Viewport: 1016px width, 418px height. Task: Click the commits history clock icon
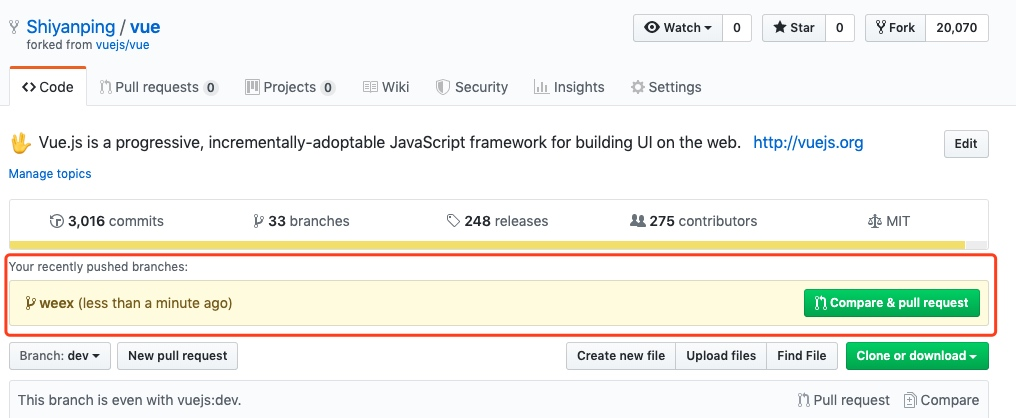(56, 221)
